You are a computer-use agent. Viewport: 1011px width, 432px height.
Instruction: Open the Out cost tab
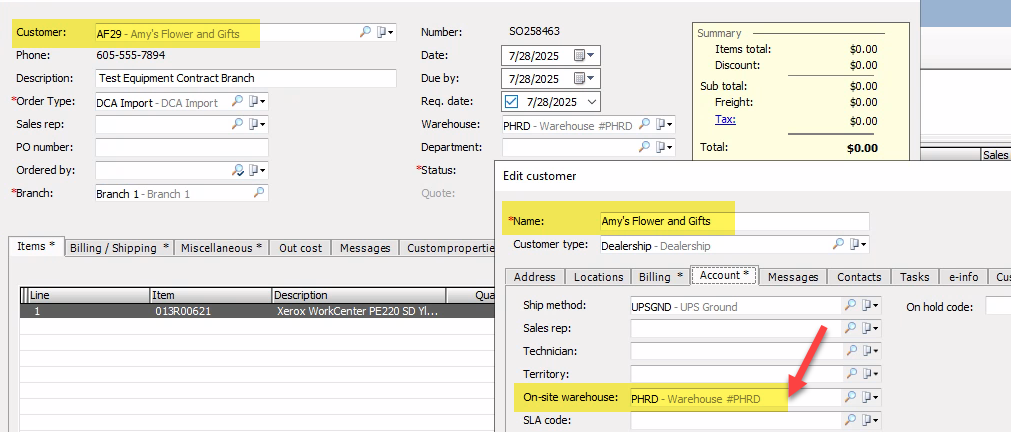[x=300, y=248]
